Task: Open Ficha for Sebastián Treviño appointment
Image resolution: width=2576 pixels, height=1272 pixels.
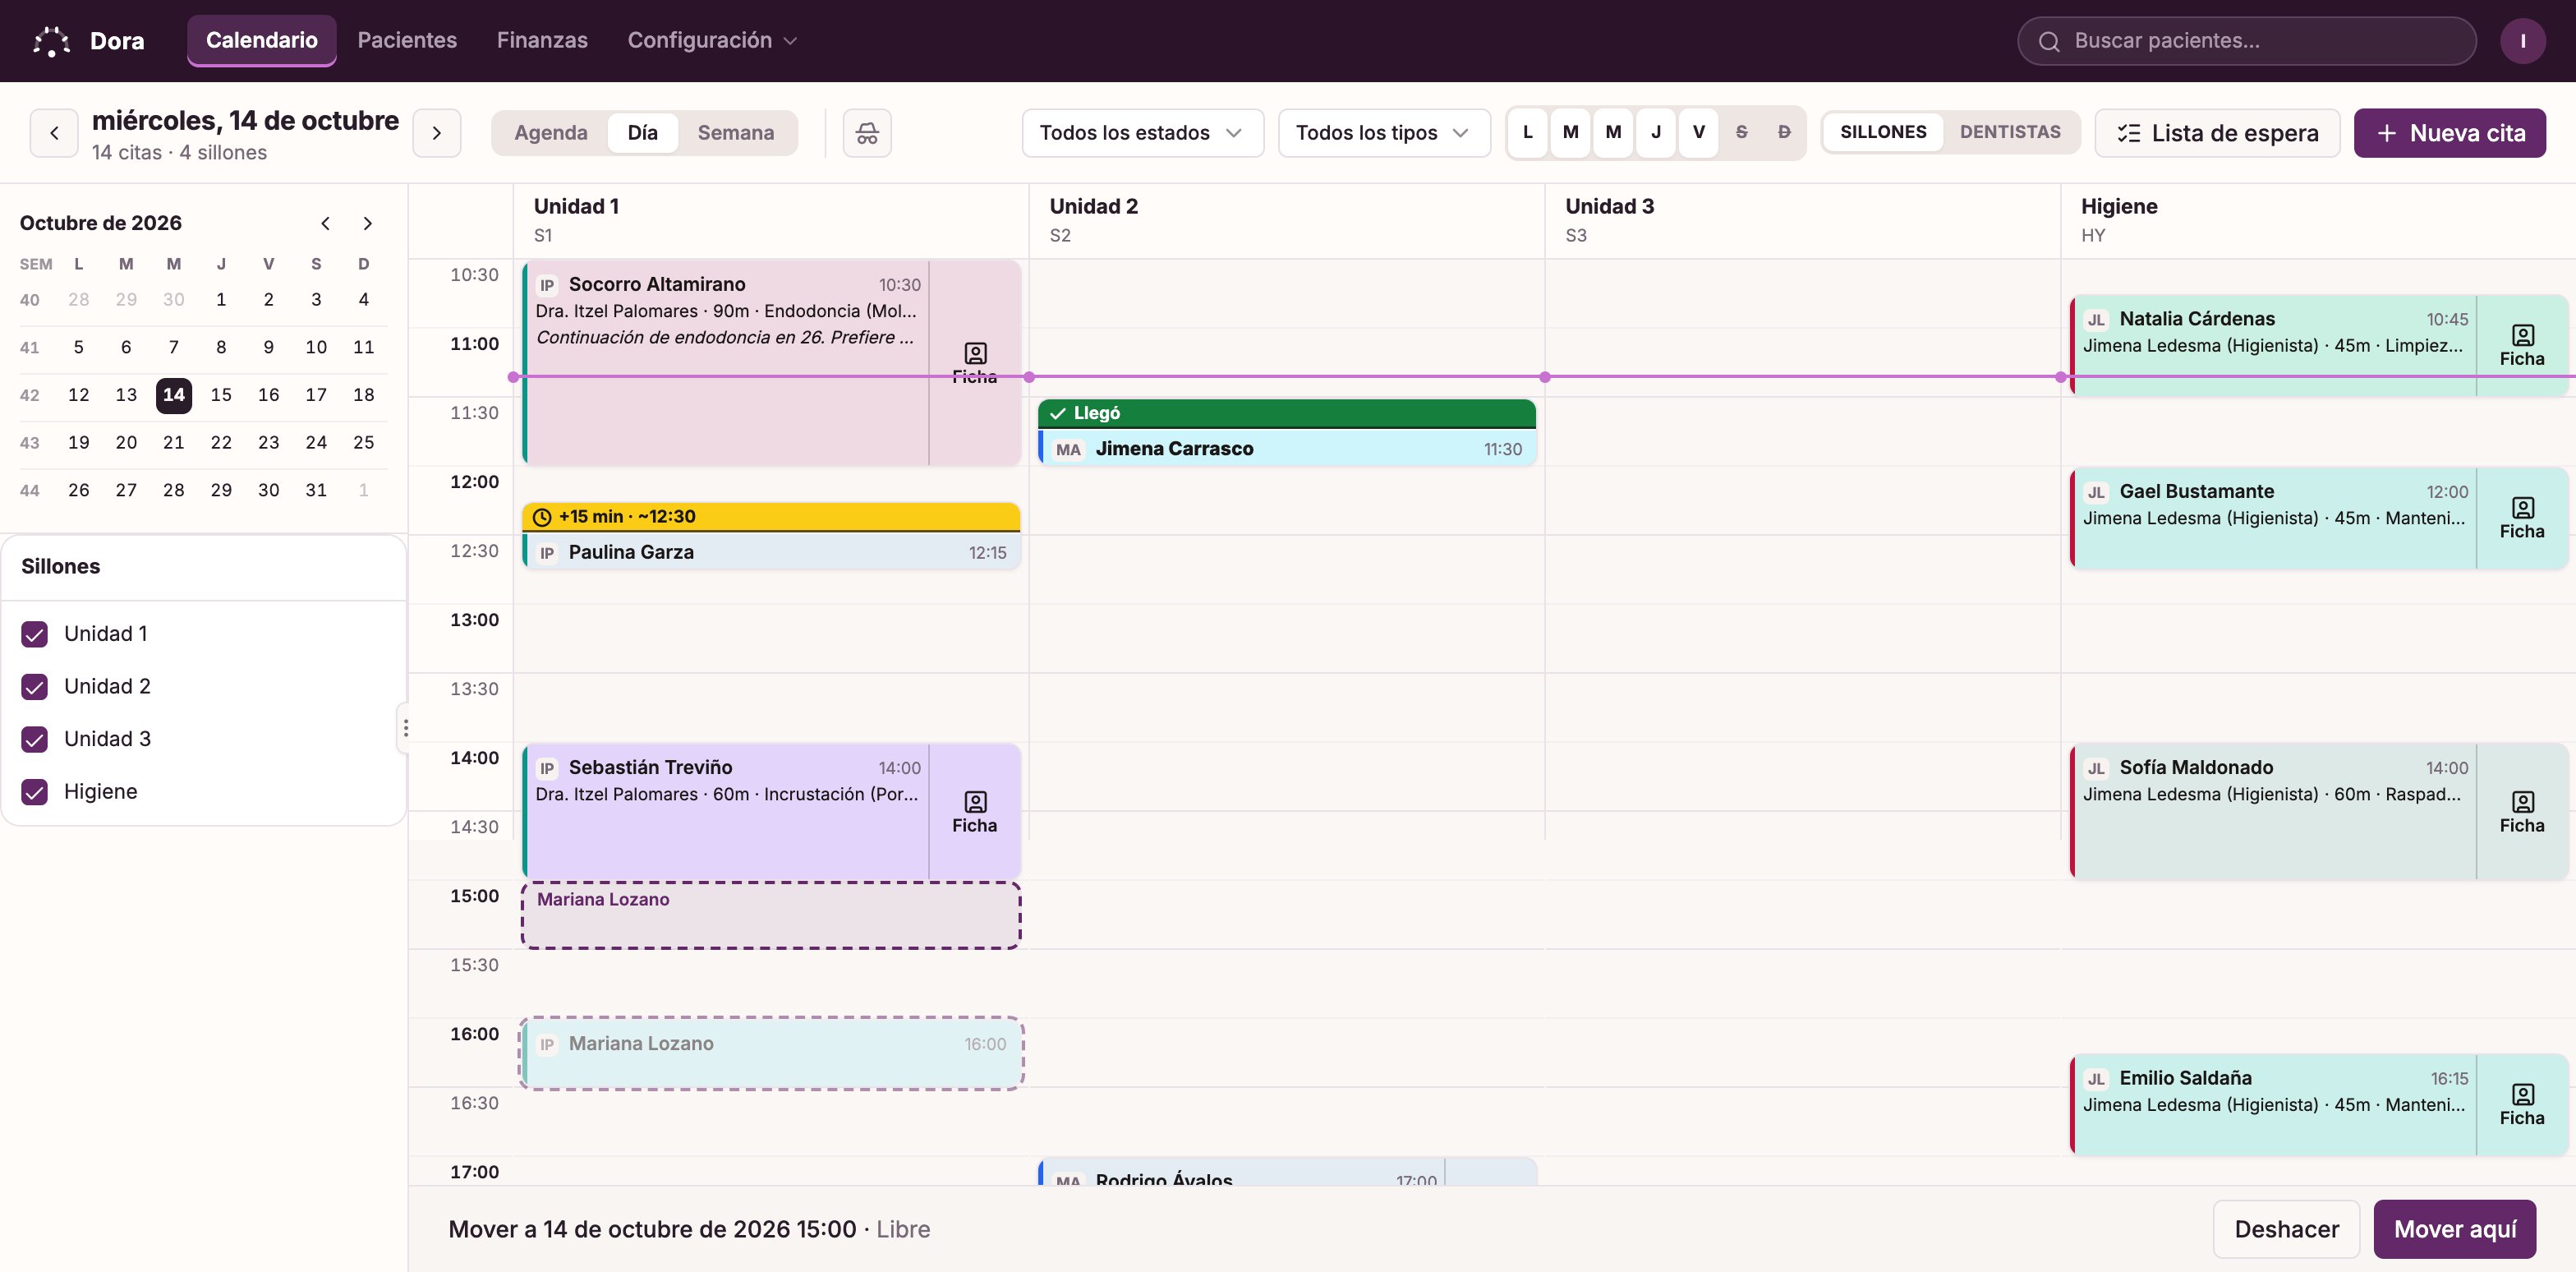Action: tap(974, 812)
